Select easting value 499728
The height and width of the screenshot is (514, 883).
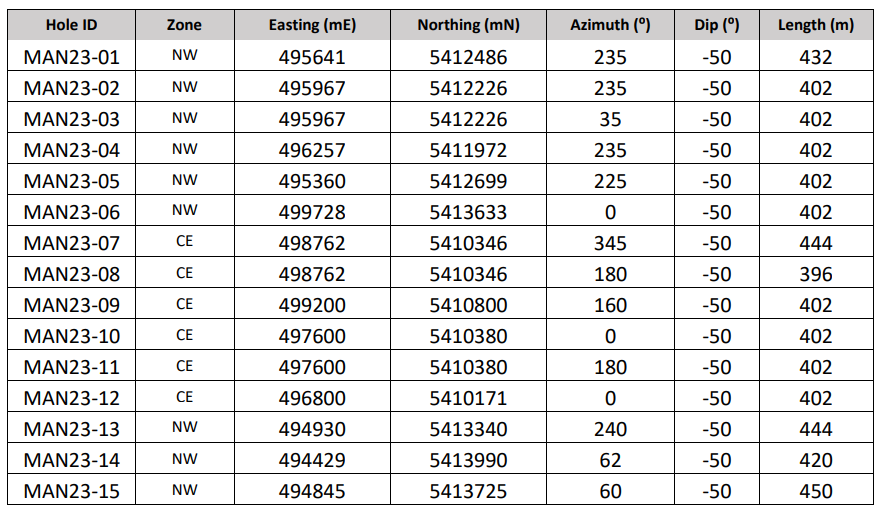pos(312,212)
